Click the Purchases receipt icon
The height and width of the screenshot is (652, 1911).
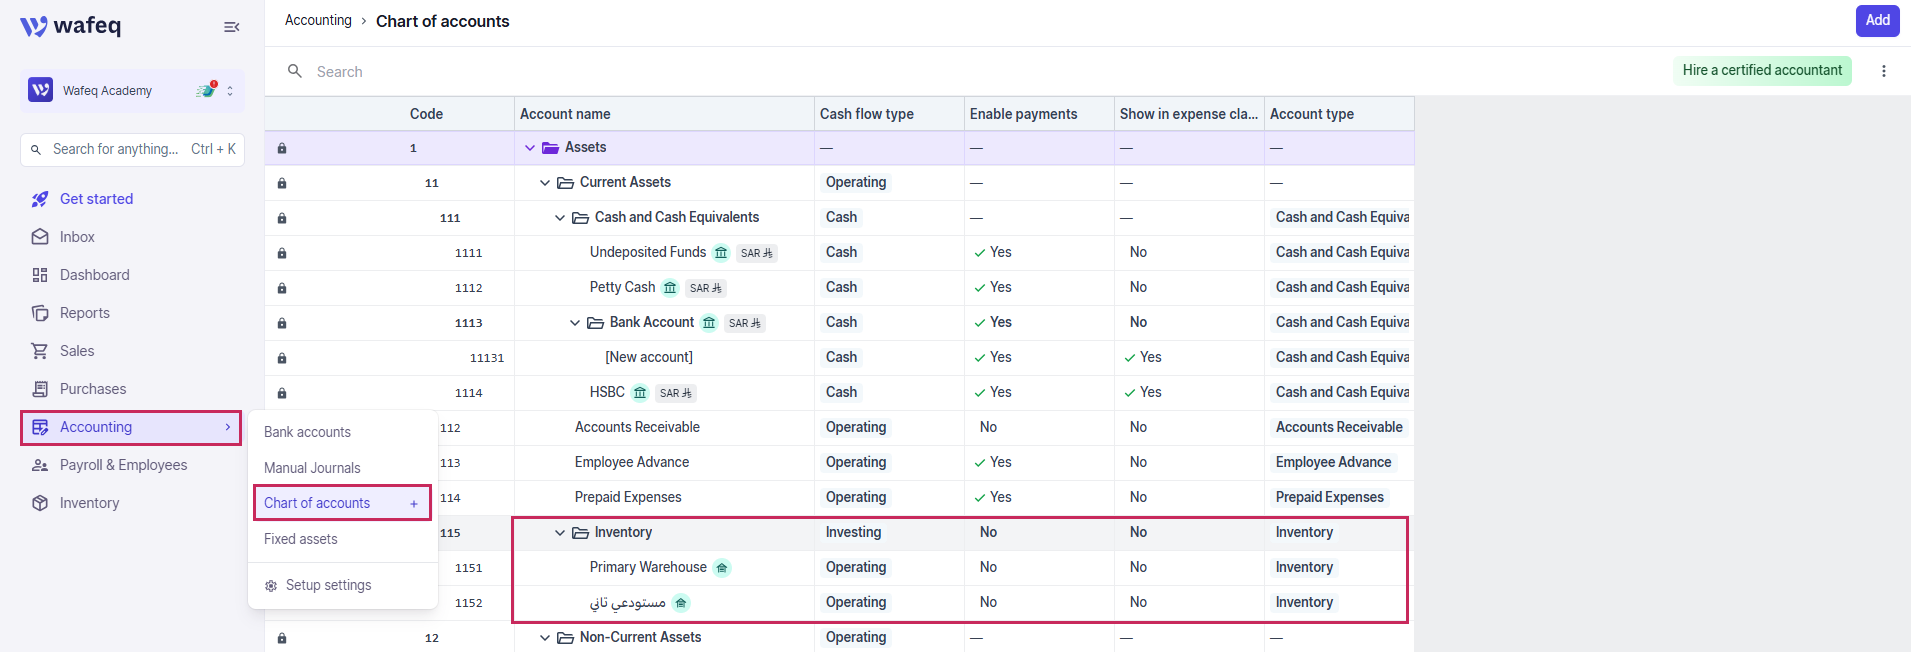(40, 389)
